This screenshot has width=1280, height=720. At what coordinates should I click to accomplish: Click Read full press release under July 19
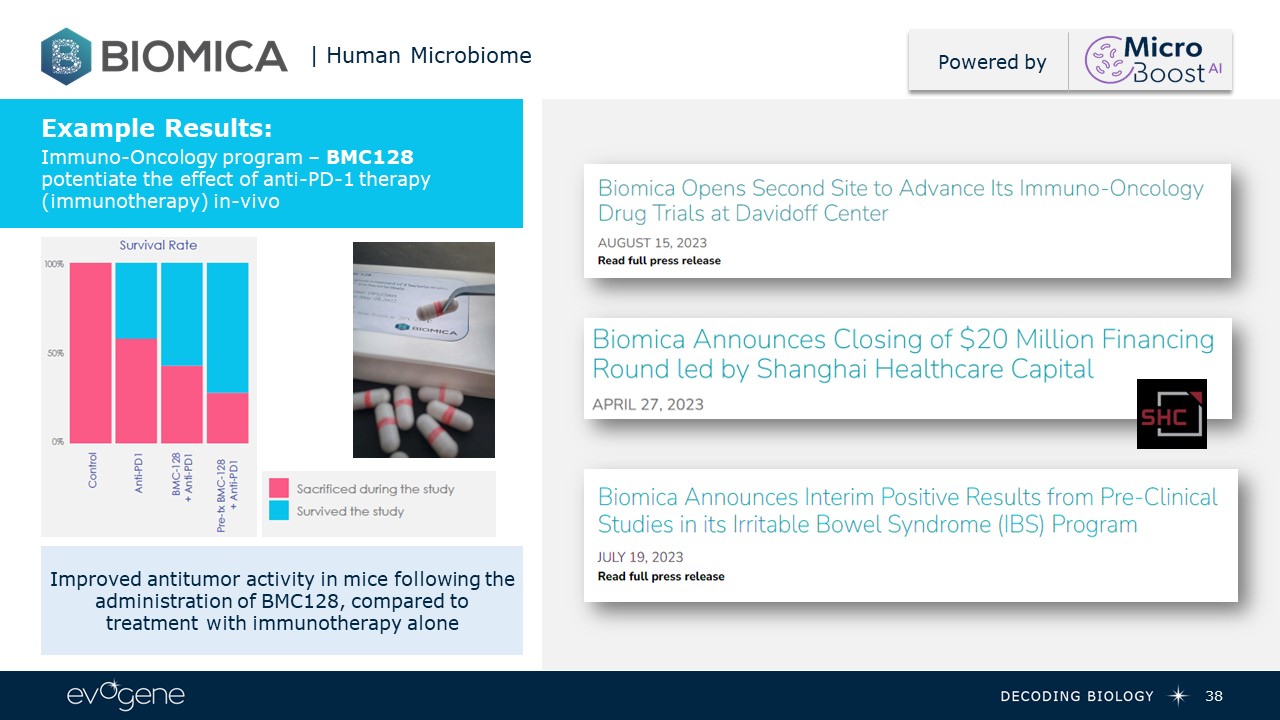tap(661, 576)
